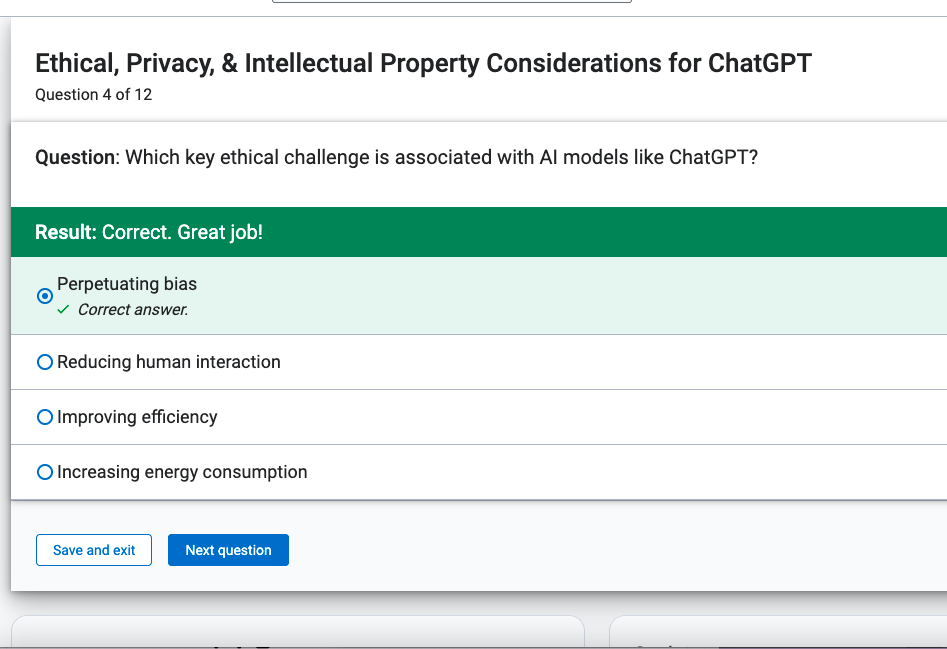Screen dimensions: 947x649
Task: Click the bottom-right card below the quiz
Action: (778, 631)
